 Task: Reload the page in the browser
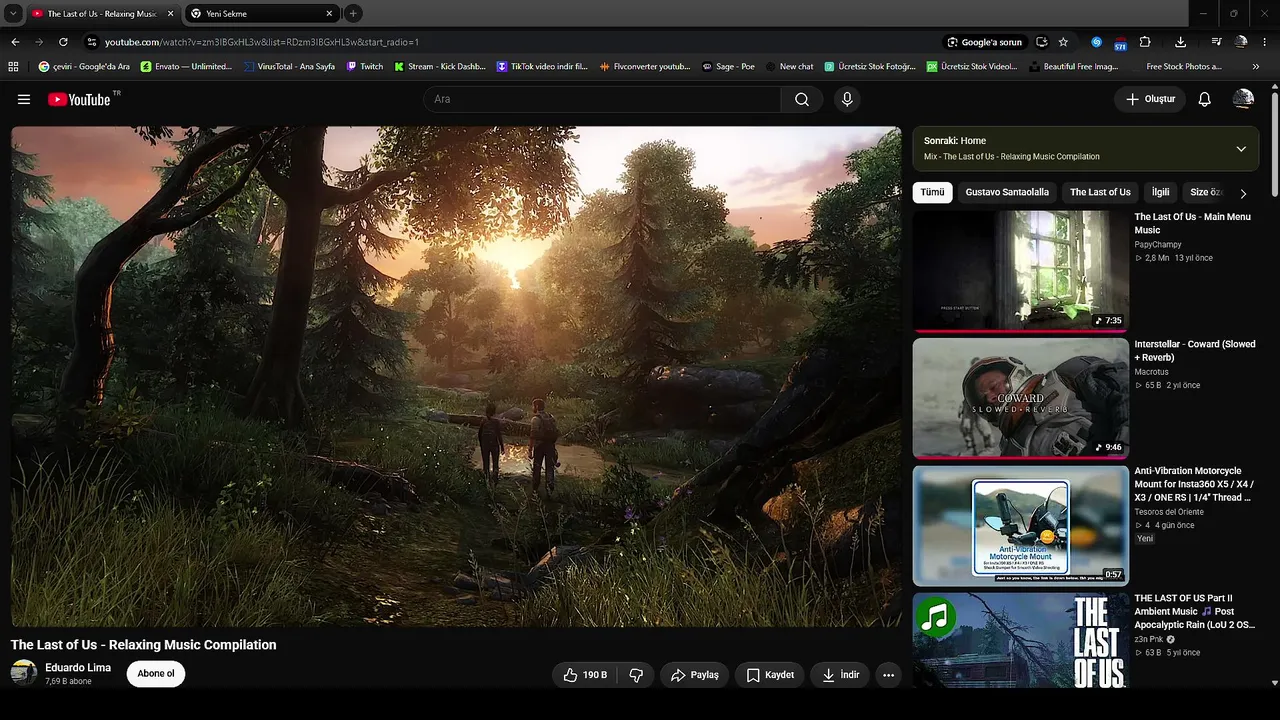pyautogui.click(x=63, y=42)
